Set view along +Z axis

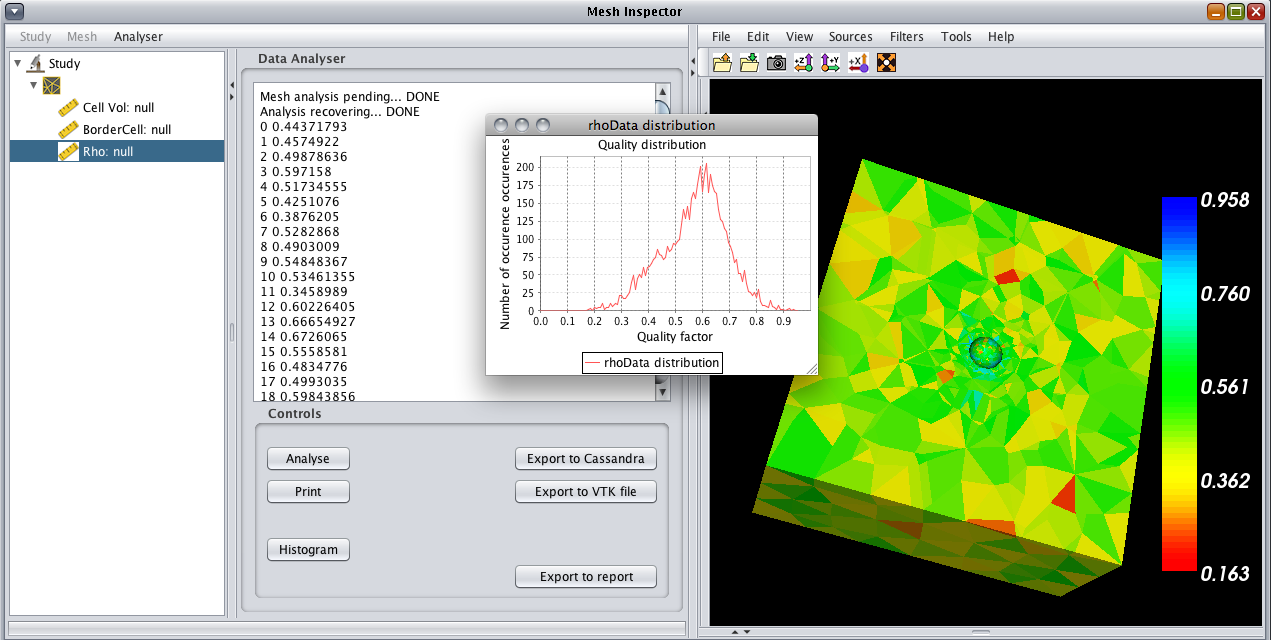coord(803,63)
